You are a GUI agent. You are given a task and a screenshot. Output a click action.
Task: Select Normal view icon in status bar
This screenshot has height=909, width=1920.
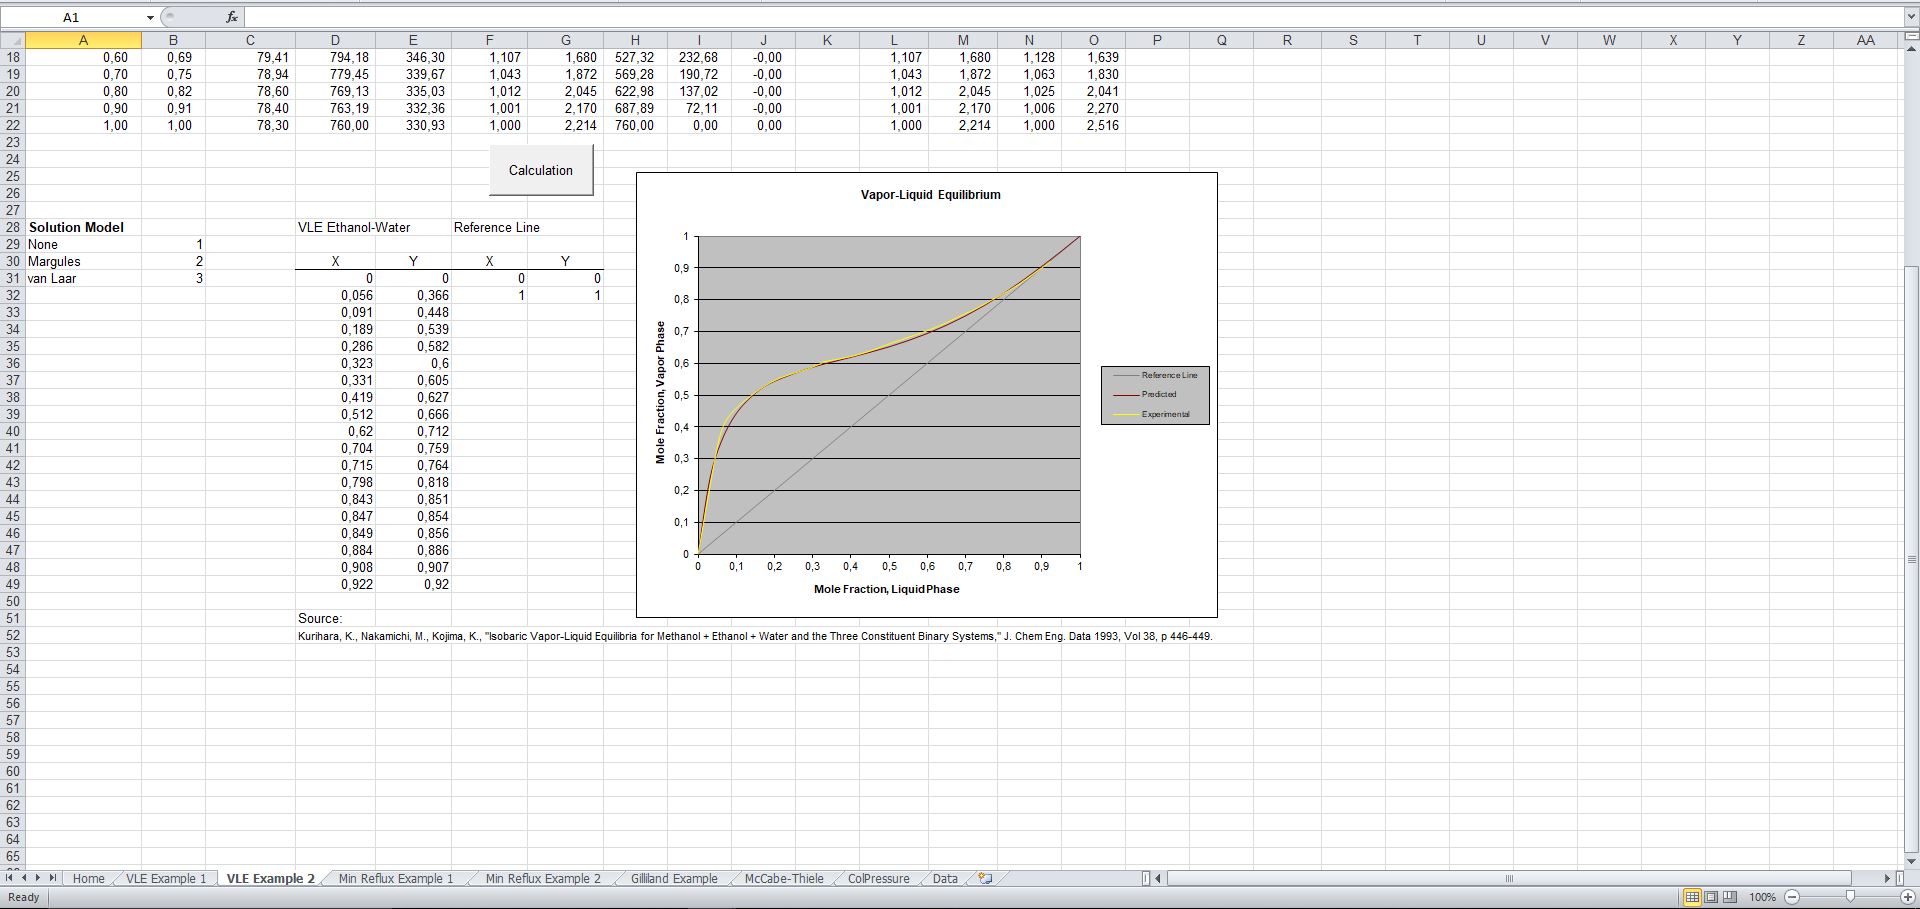click(1692, 897)
